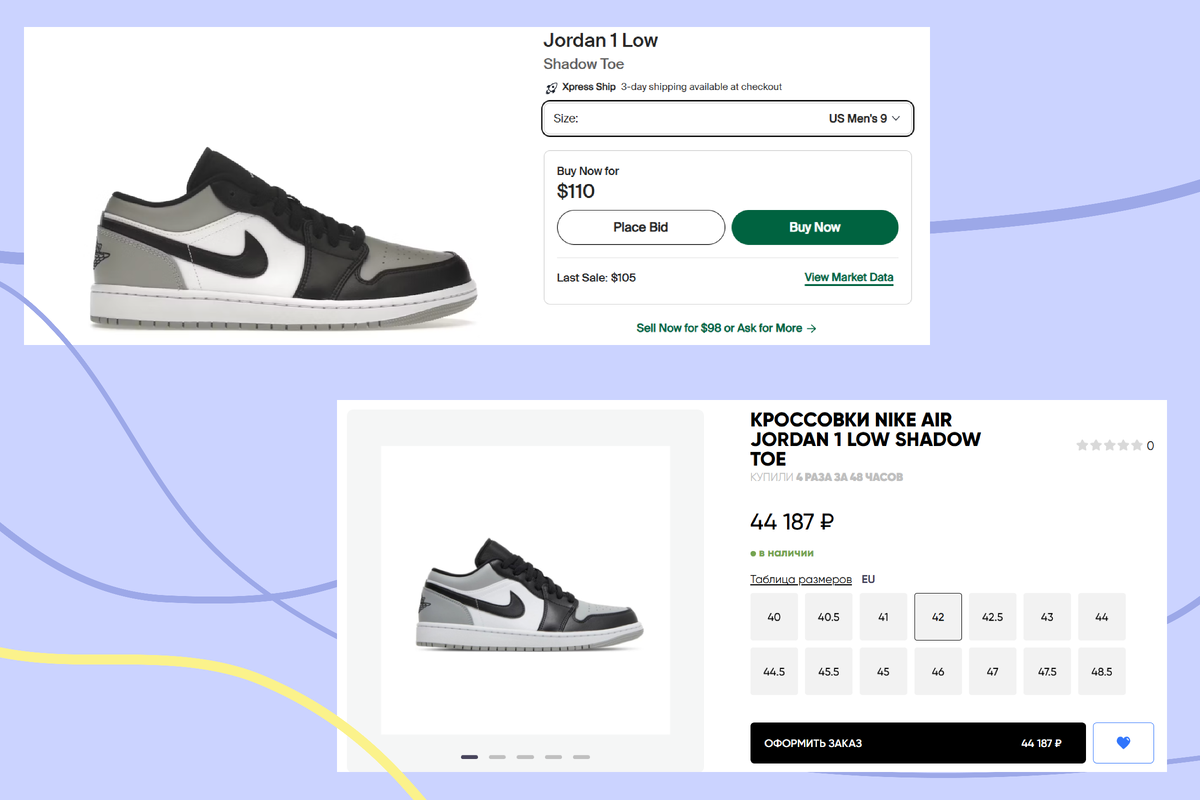Select EU size 44.5
1200x800 pixels.
(774, 671)
